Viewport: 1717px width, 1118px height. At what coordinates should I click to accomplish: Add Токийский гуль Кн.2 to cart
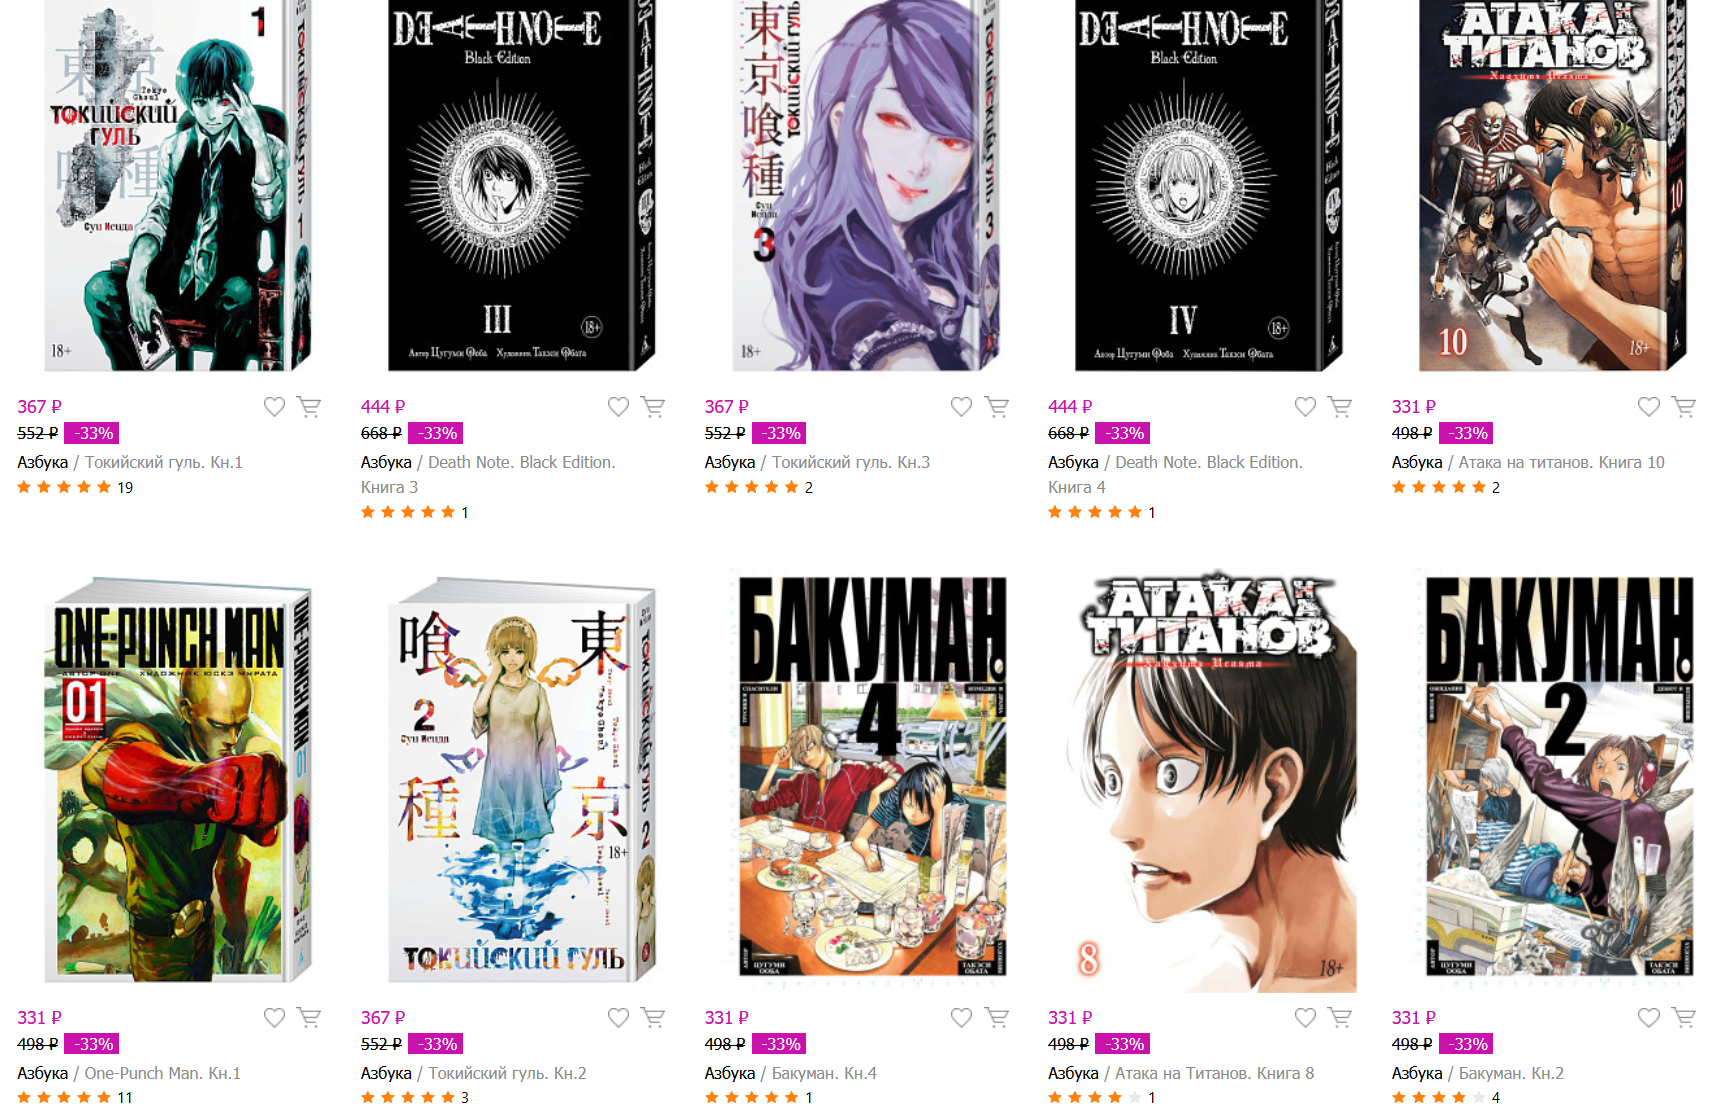pos(653,1018)
